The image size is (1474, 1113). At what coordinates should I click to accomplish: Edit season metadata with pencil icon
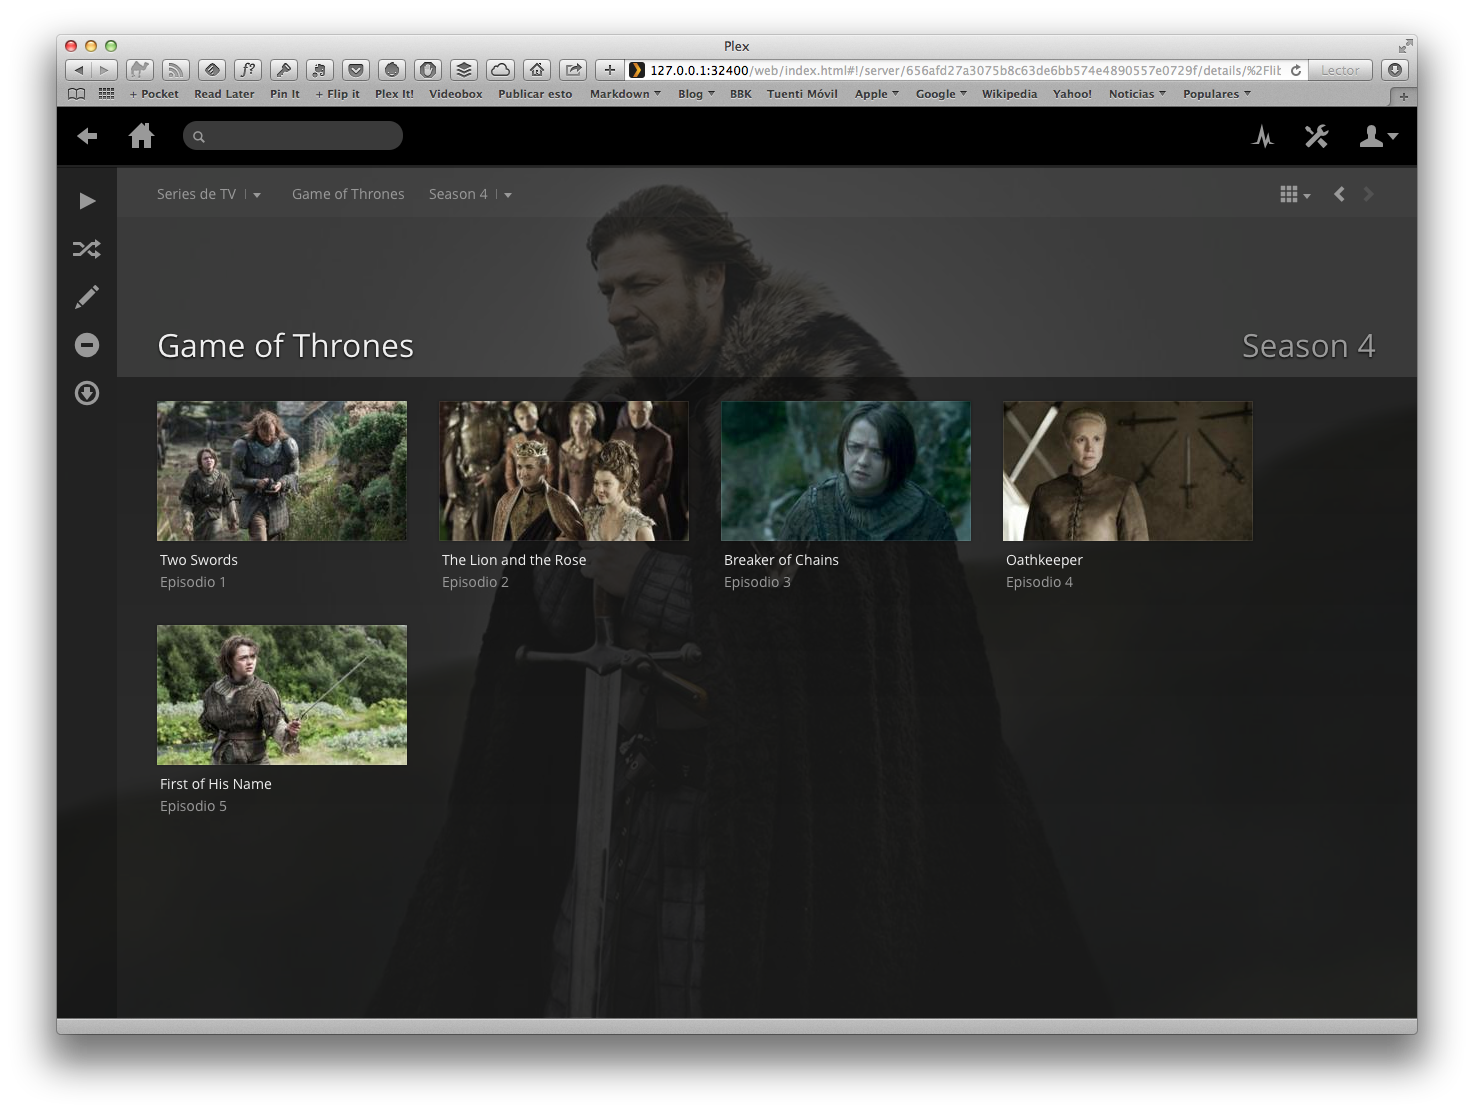87,297
